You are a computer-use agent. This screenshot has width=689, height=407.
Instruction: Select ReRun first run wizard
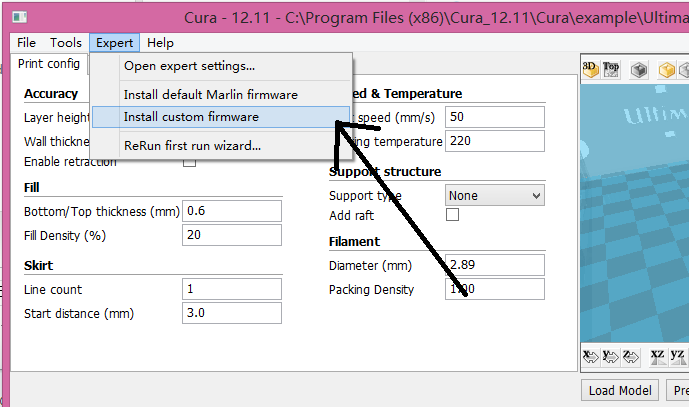click(192, 145)
